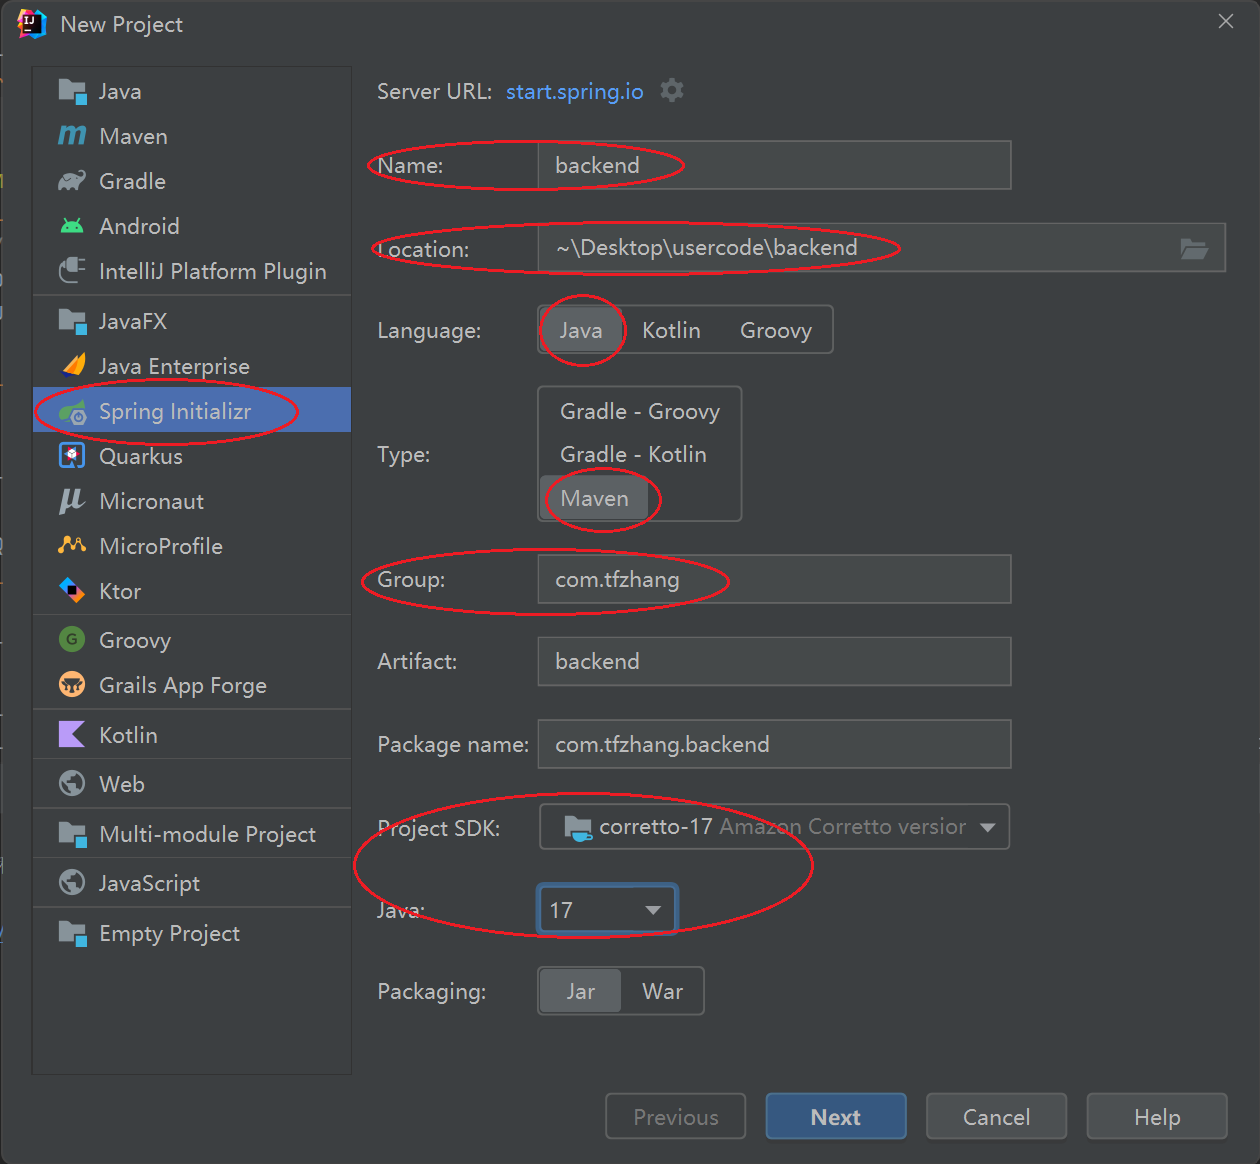1260x1164 pixels.
Task: Click the Grails App Forge icon
Action: tap(72, 685)
